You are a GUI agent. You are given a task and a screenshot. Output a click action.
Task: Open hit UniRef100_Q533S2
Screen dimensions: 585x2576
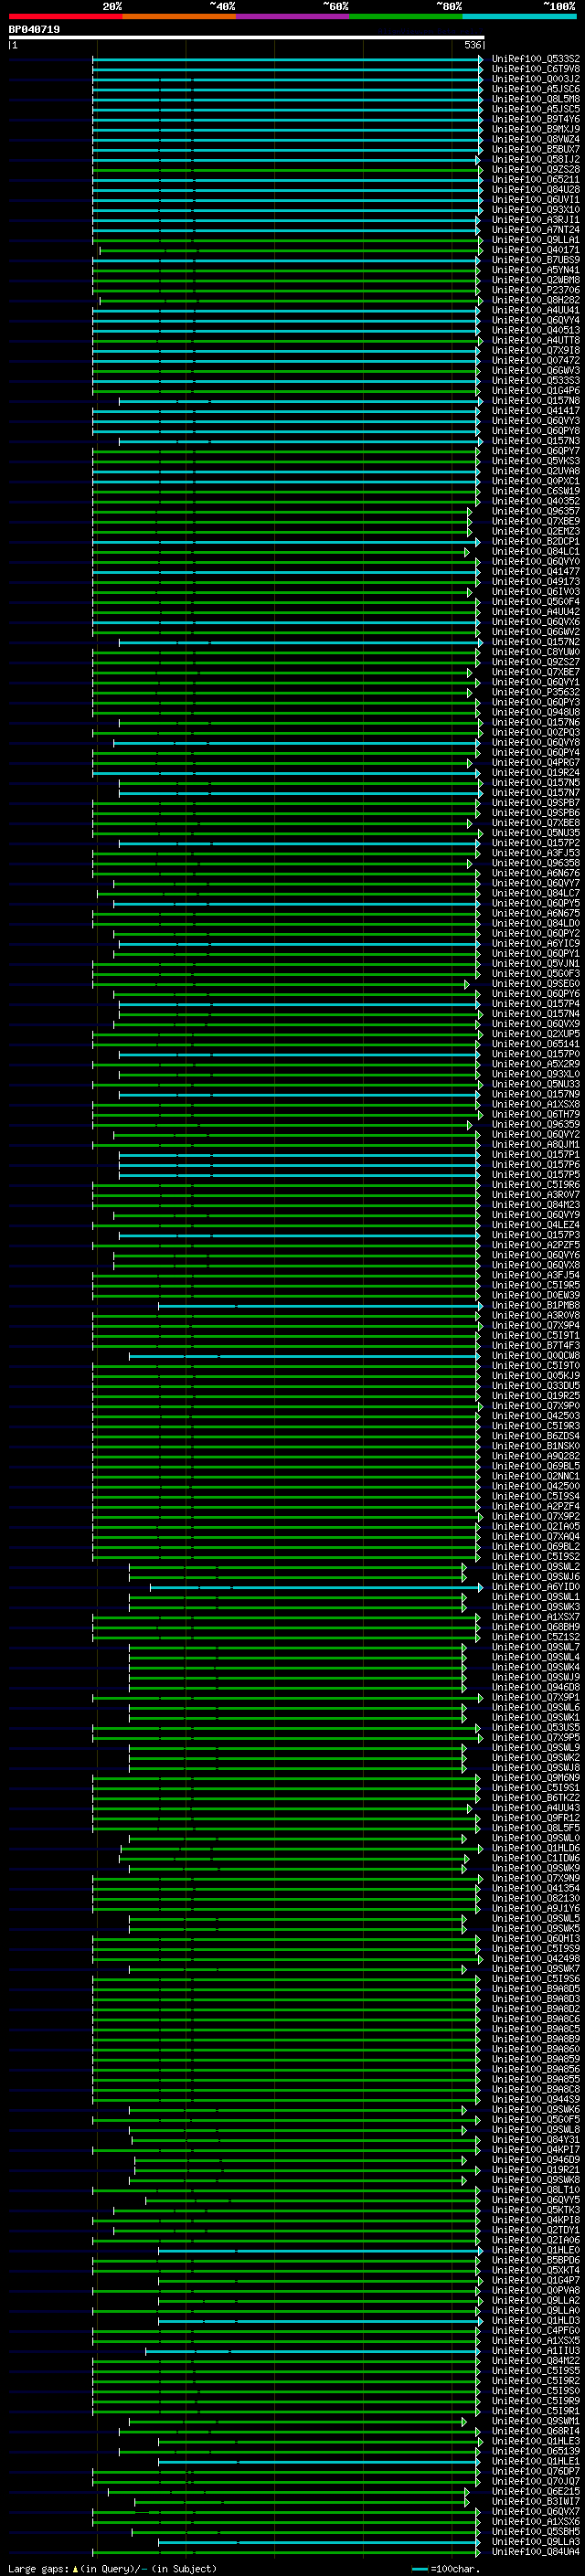(x=536, y=59)
